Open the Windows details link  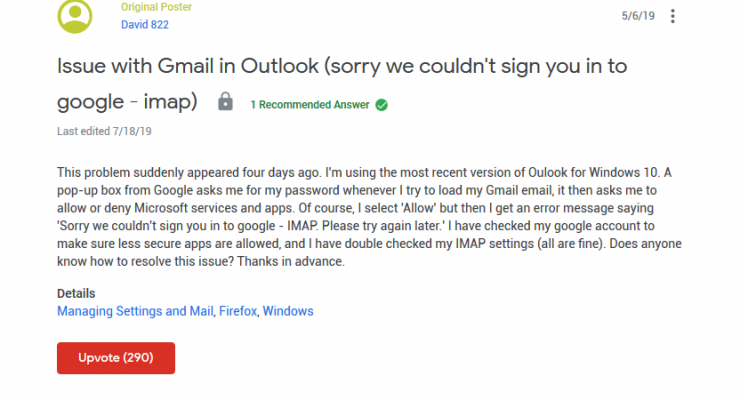pyautogui.click(x=288, y=311)
